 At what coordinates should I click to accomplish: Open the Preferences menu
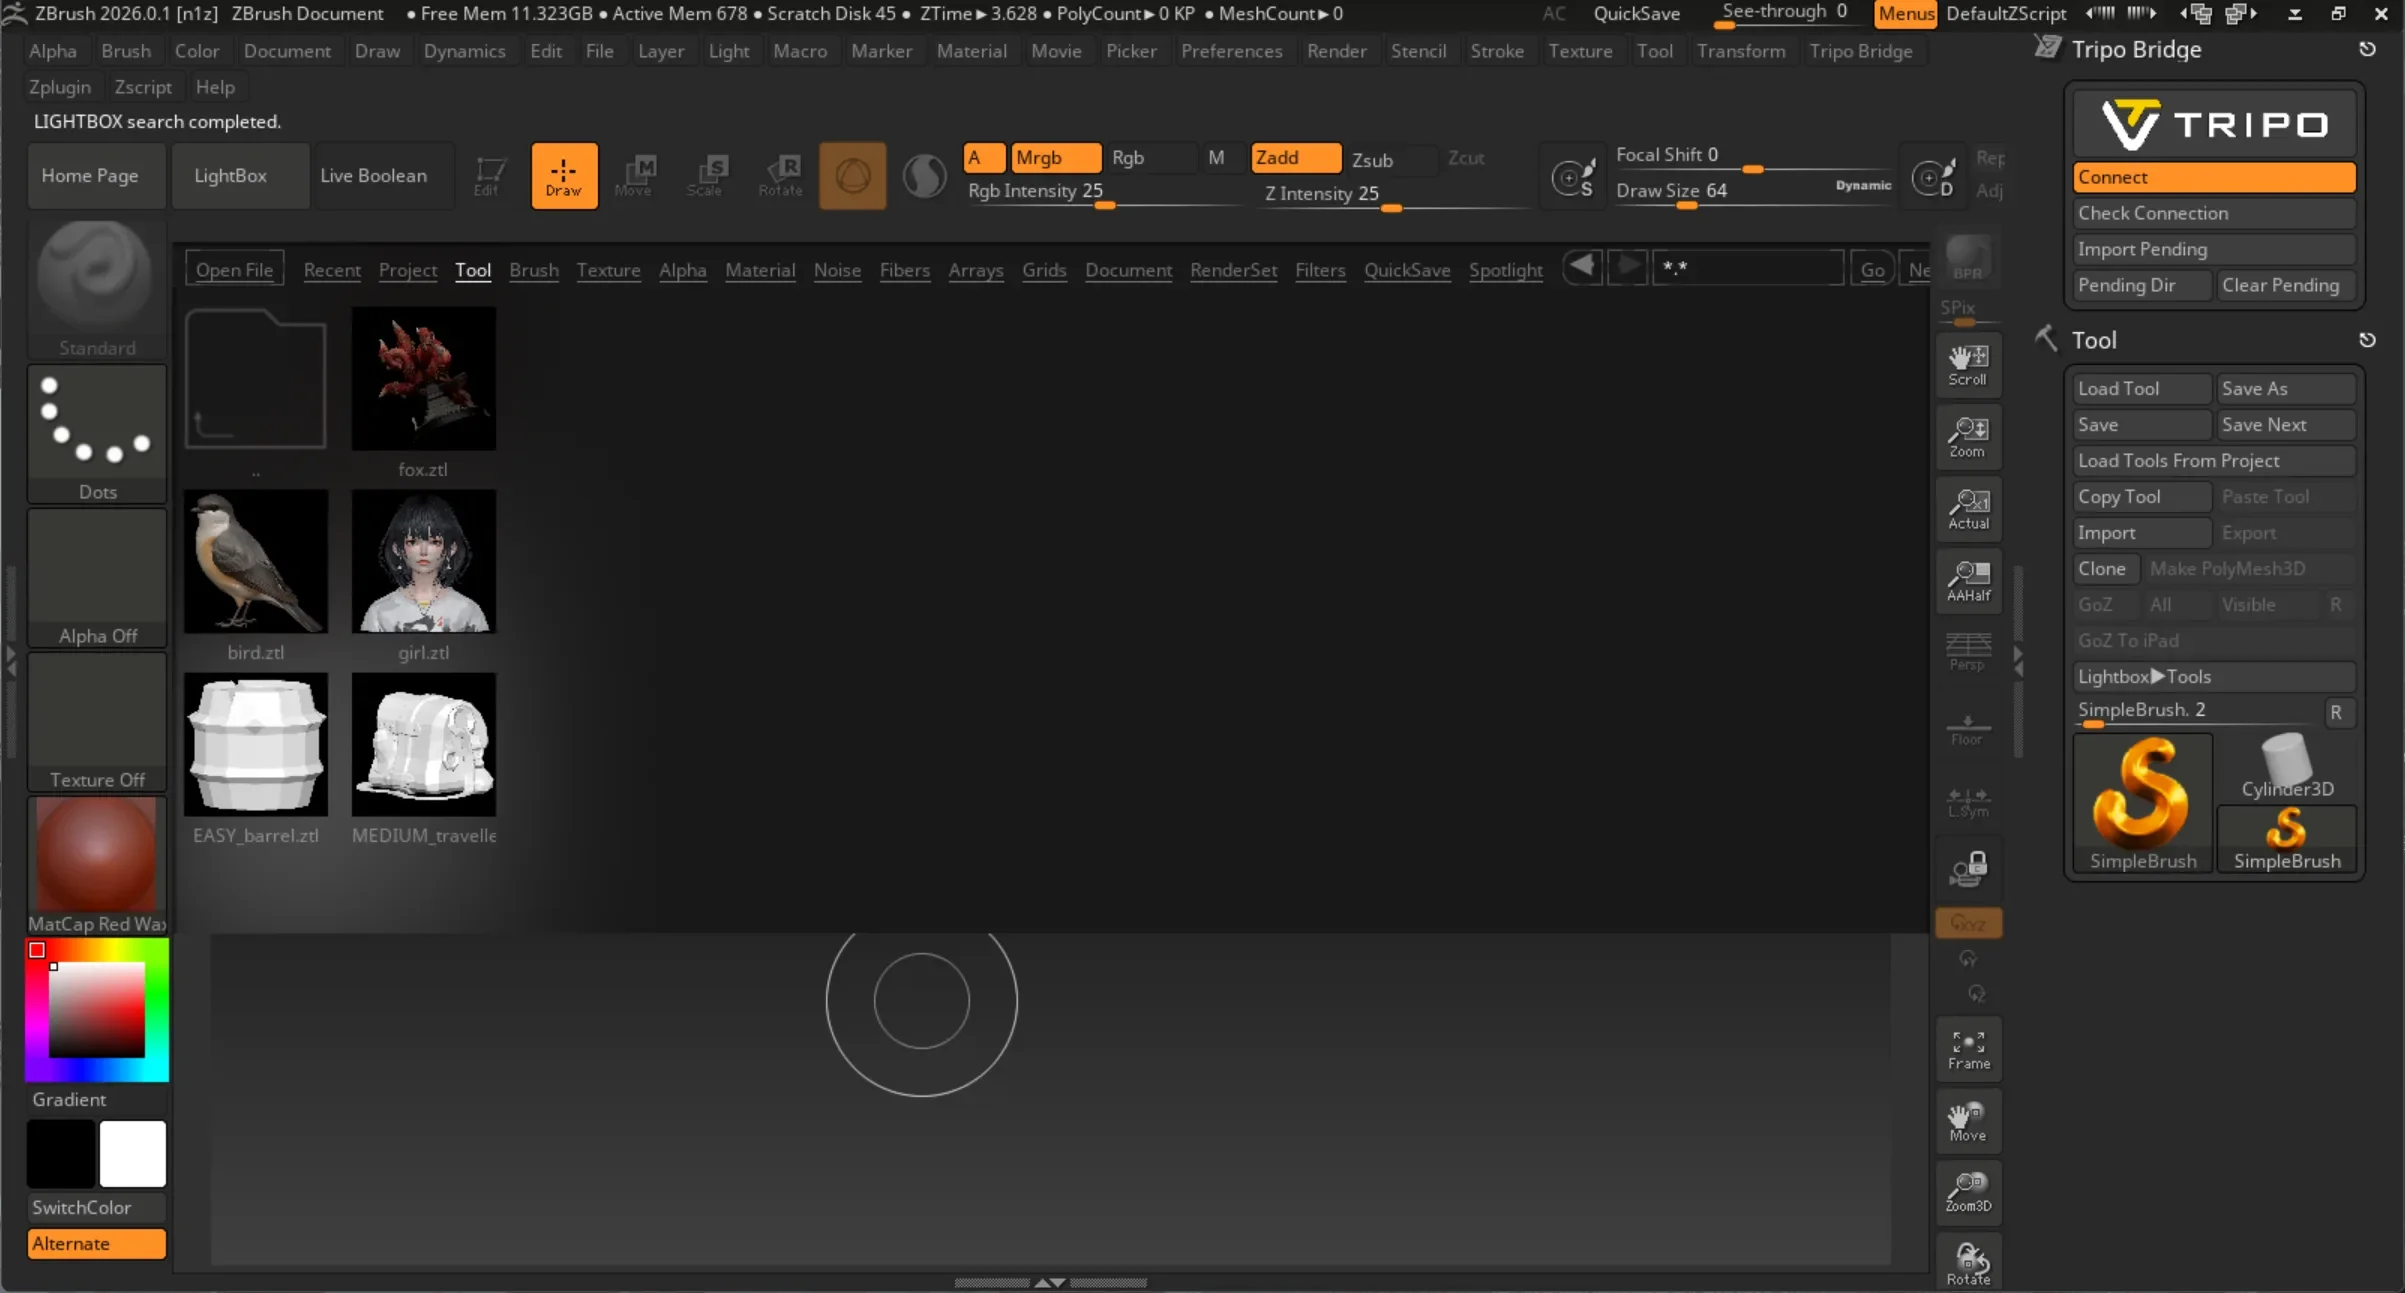click(1231, 51)
